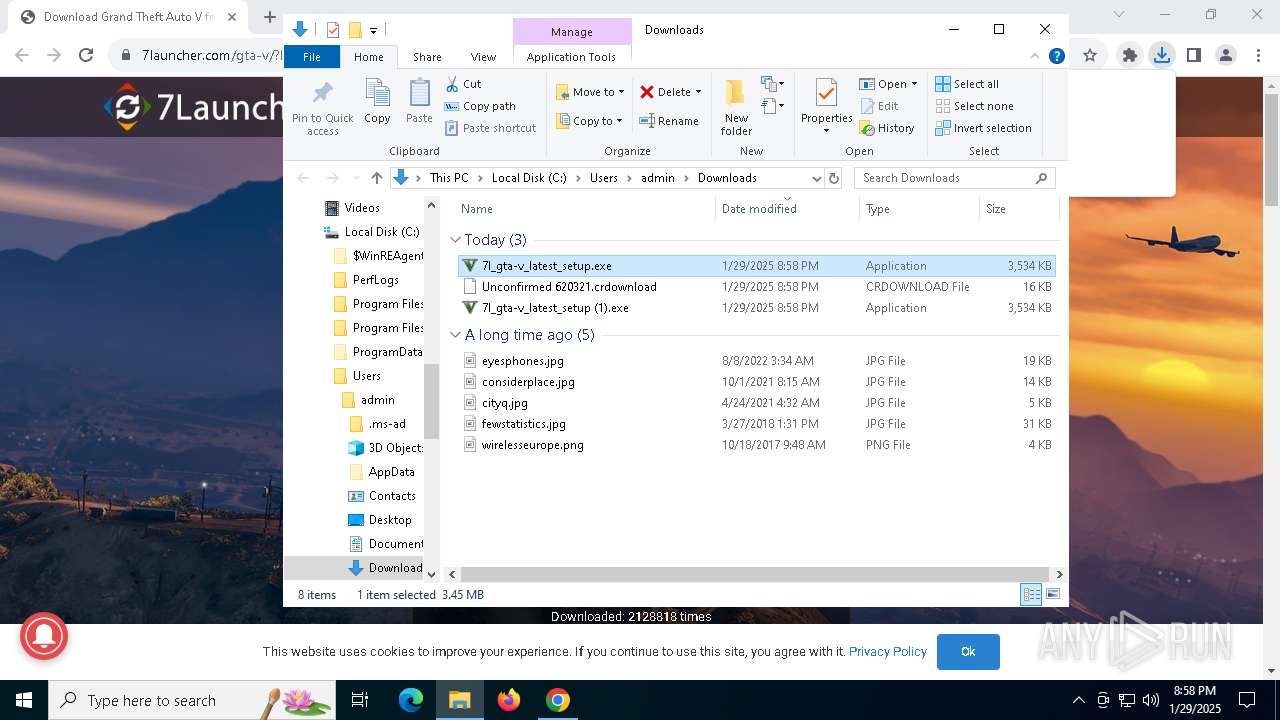Sort by Date modified column header
The image size is (1280, 720).
pyautogui.click(x=787, y=209)
